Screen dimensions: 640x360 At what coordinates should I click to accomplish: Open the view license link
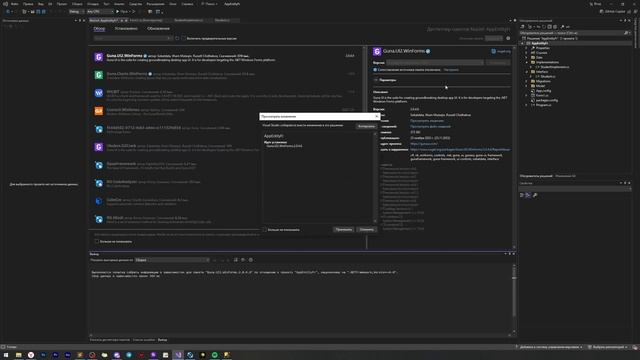427,121
